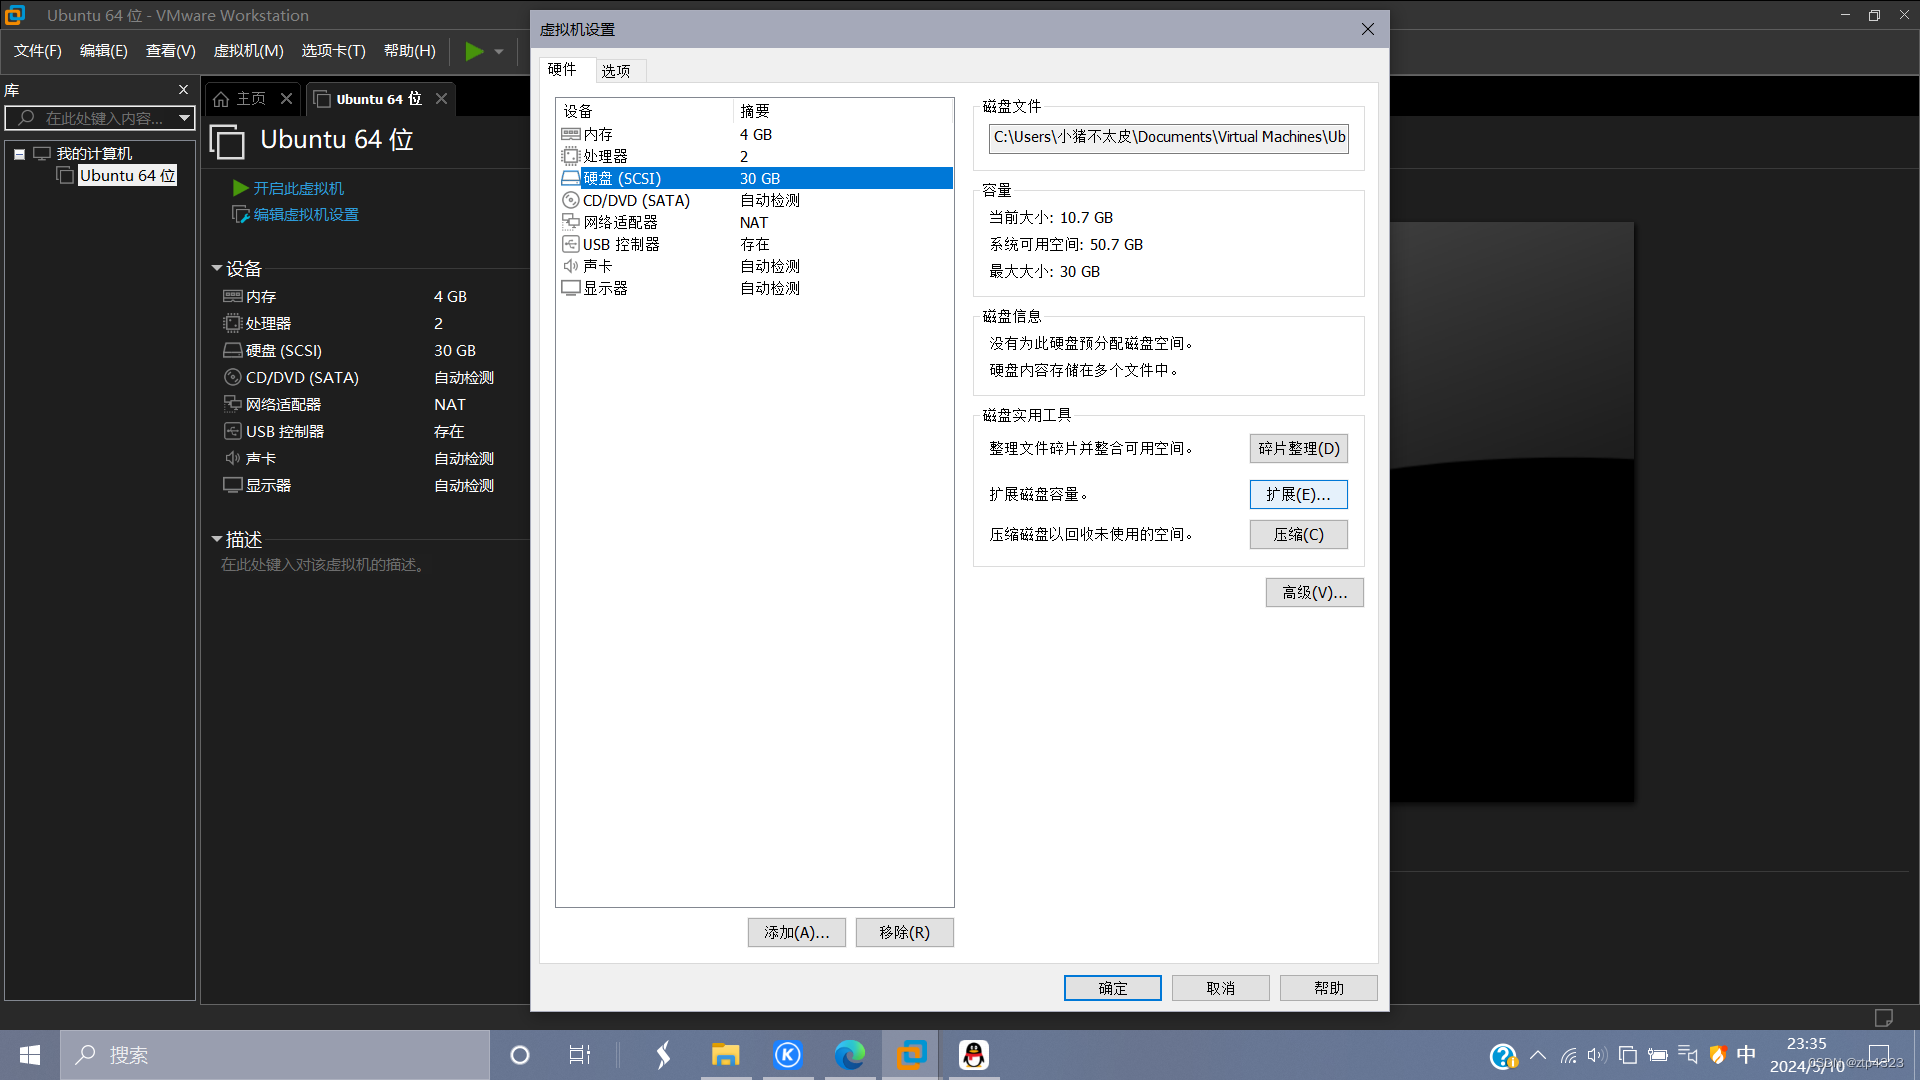1920x1080 pixels.
Task: Click the disk file path field
Action: coord(1168,138)
